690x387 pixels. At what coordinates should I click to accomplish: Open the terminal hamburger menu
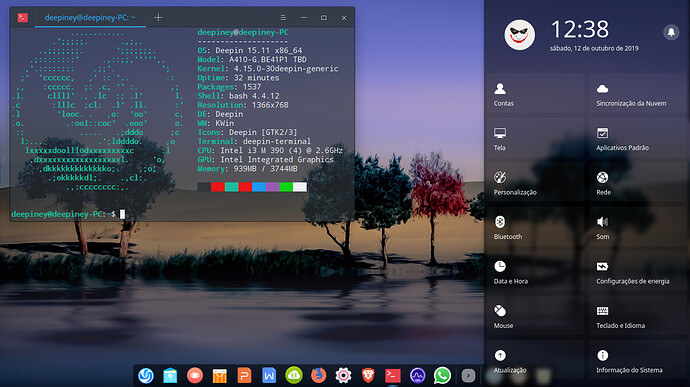point(283,18)
